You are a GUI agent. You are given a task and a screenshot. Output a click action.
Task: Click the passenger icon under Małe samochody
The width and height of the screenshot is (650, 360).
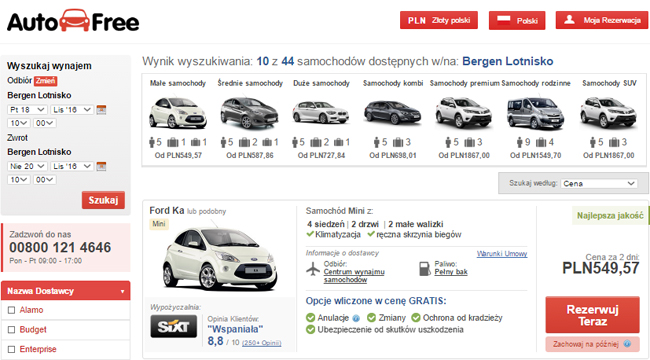152,143
